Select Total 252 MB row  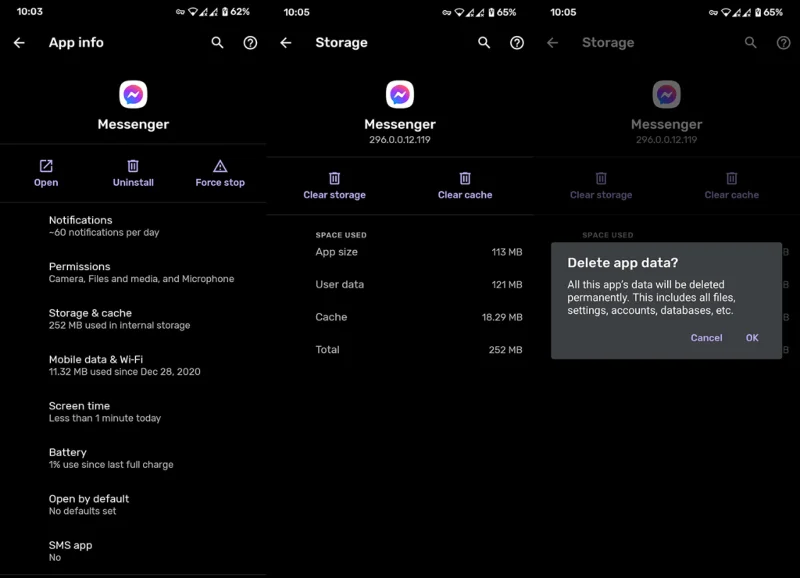pyautogui.click(x=418, y=350)
